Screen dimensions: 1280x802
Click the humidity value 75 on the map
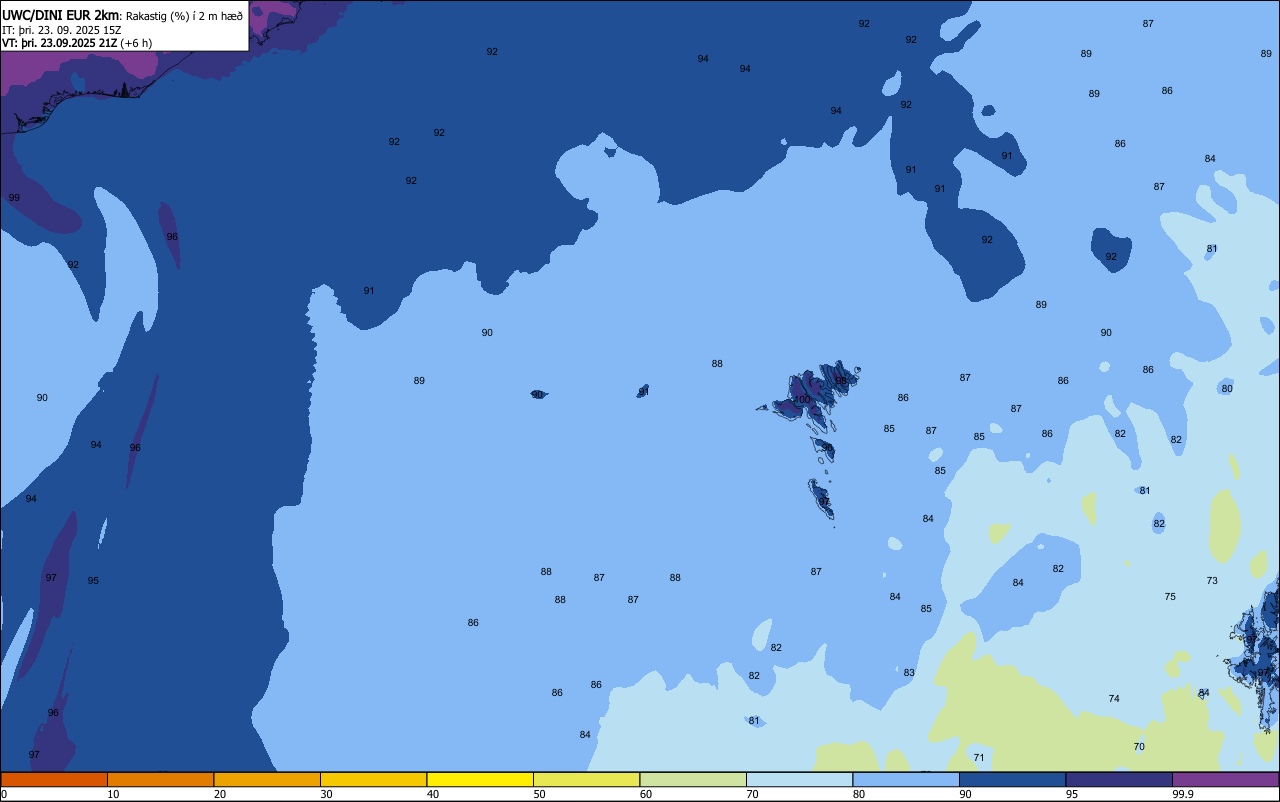tap(1170, 597)
